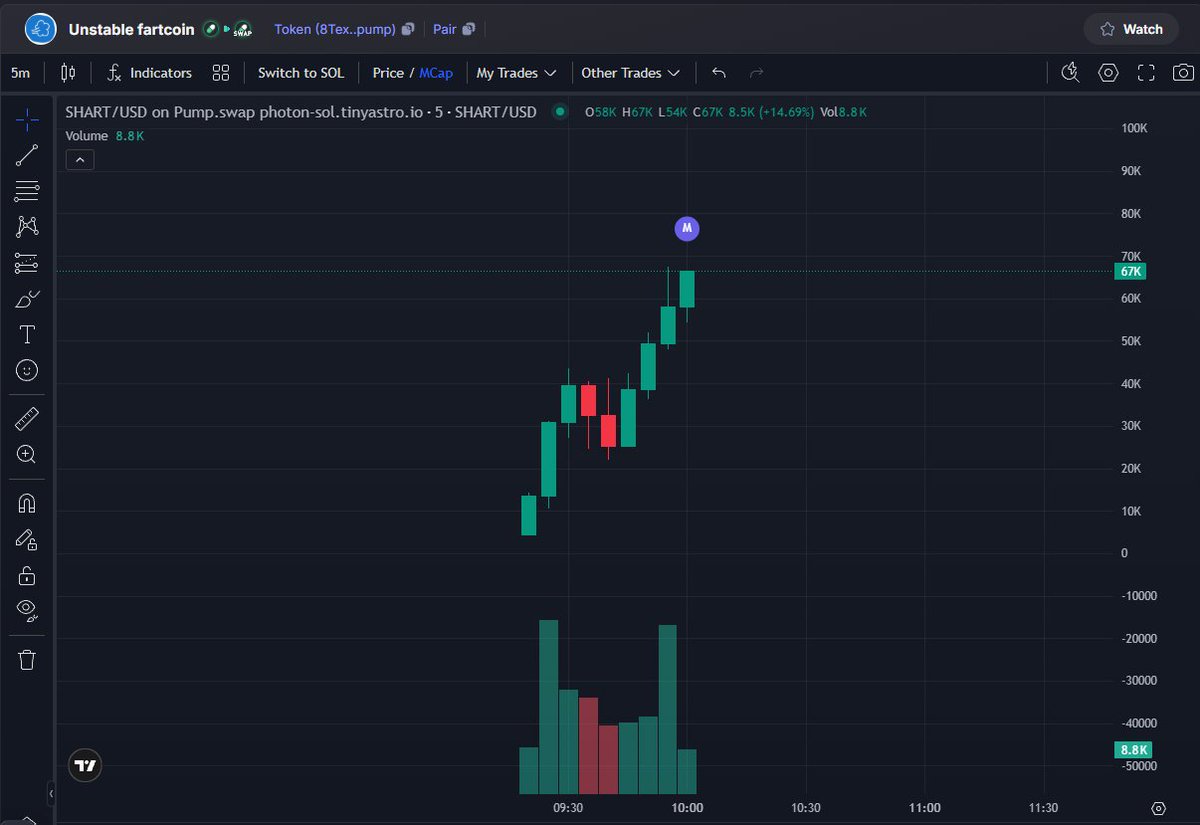Screen dimensions: 1200x825
Task: Toggle stay in drawing mode
Action: click(27, 539)
